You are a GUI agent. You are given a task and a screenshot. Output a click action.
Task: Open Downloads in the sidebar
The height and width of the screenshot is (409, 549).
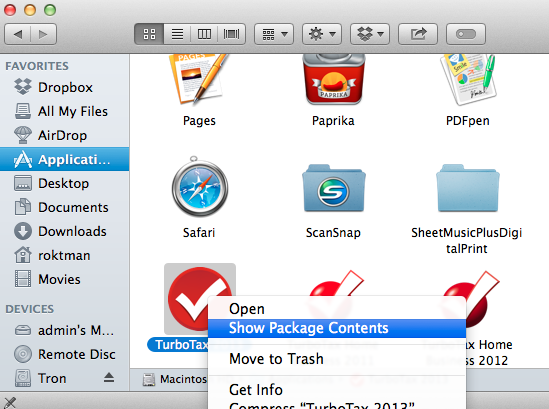64,231
